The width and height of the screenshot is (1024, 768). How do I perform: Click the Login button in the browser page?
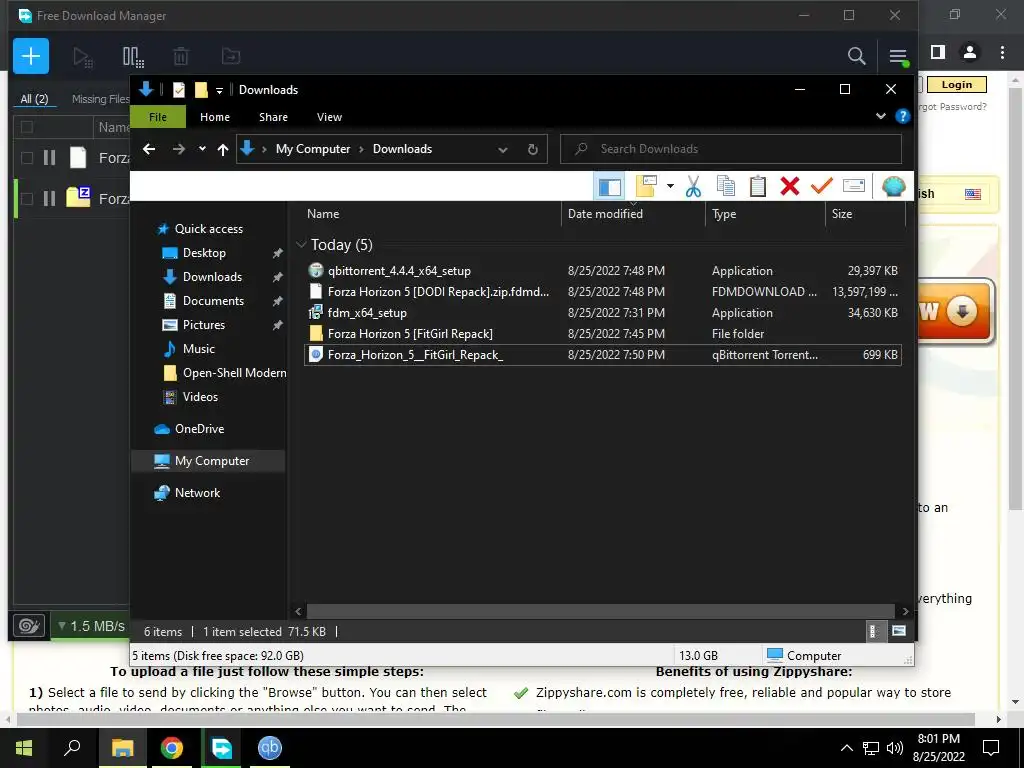click(956, 84)
